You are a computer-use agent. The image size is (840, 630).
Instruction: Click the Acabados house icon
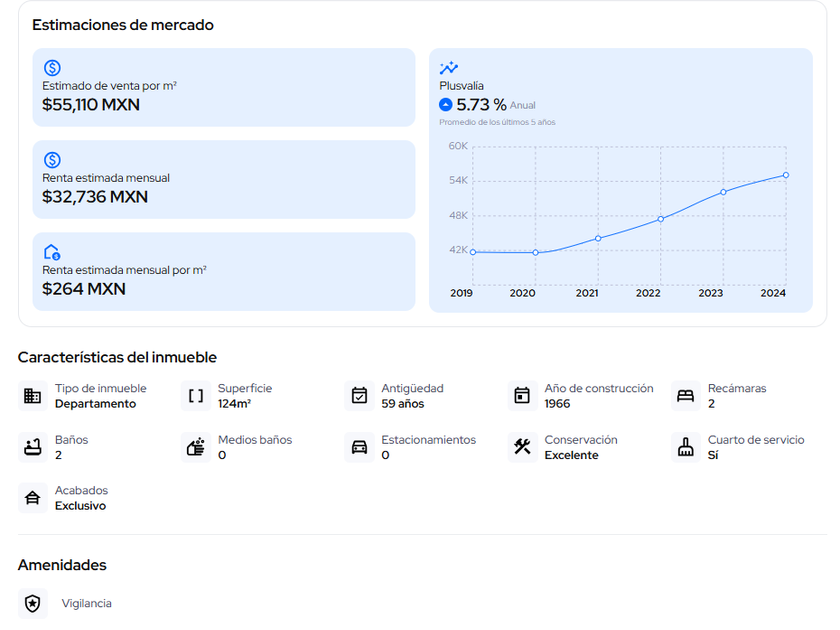[32, 498]
